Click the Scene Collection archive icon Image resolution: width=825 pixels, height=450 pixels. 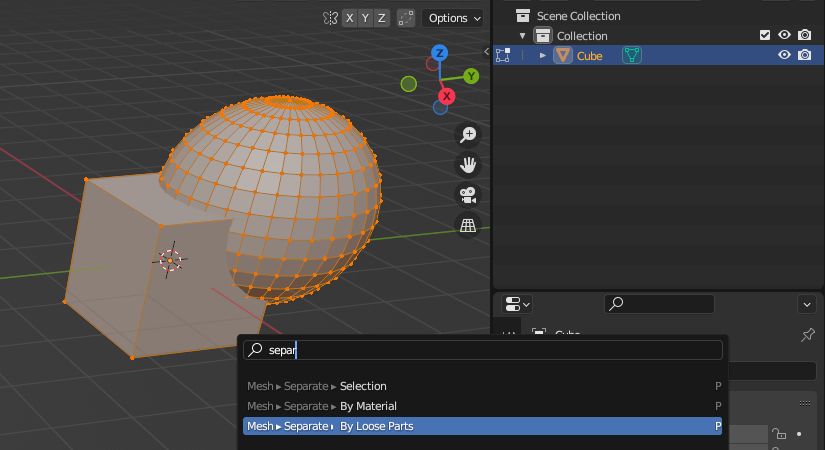coord(522,16)
